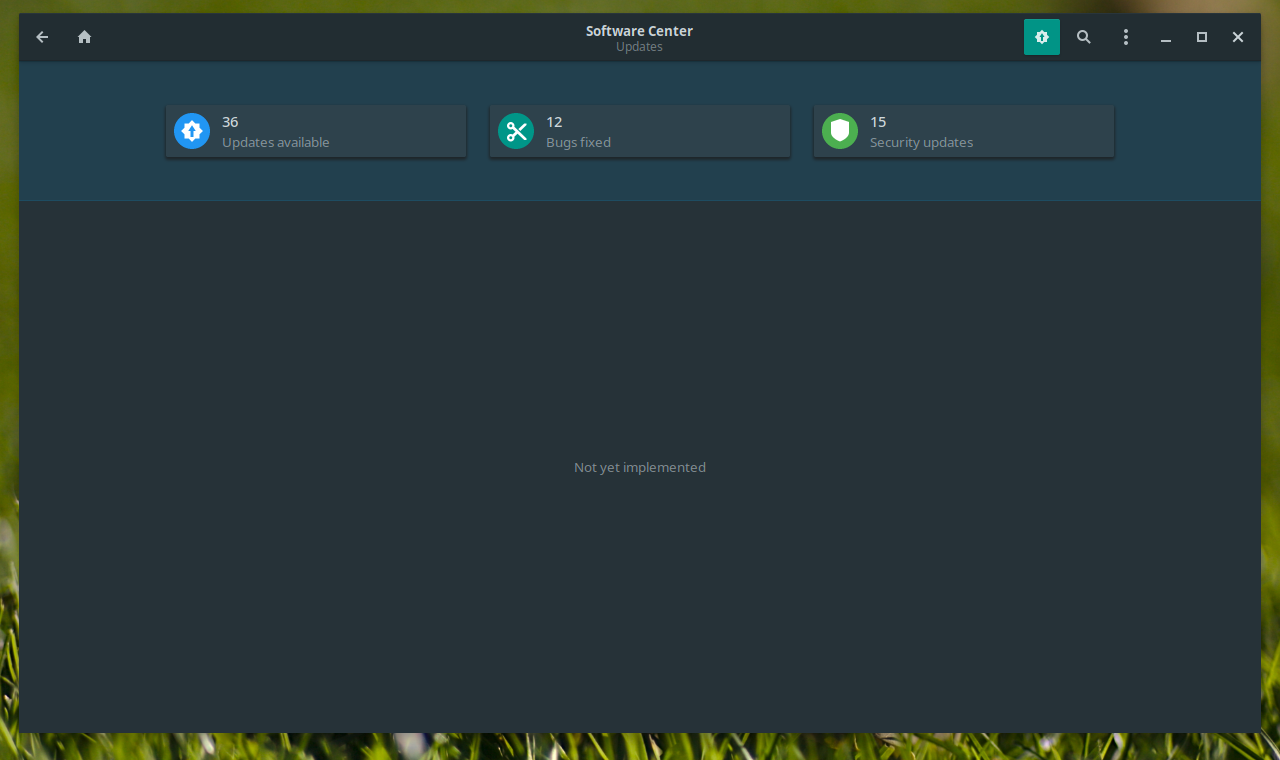Click the "Updates" subtitle in the header
The image size is (1280, 760).
pyautogui.click(x=639, y=47)
